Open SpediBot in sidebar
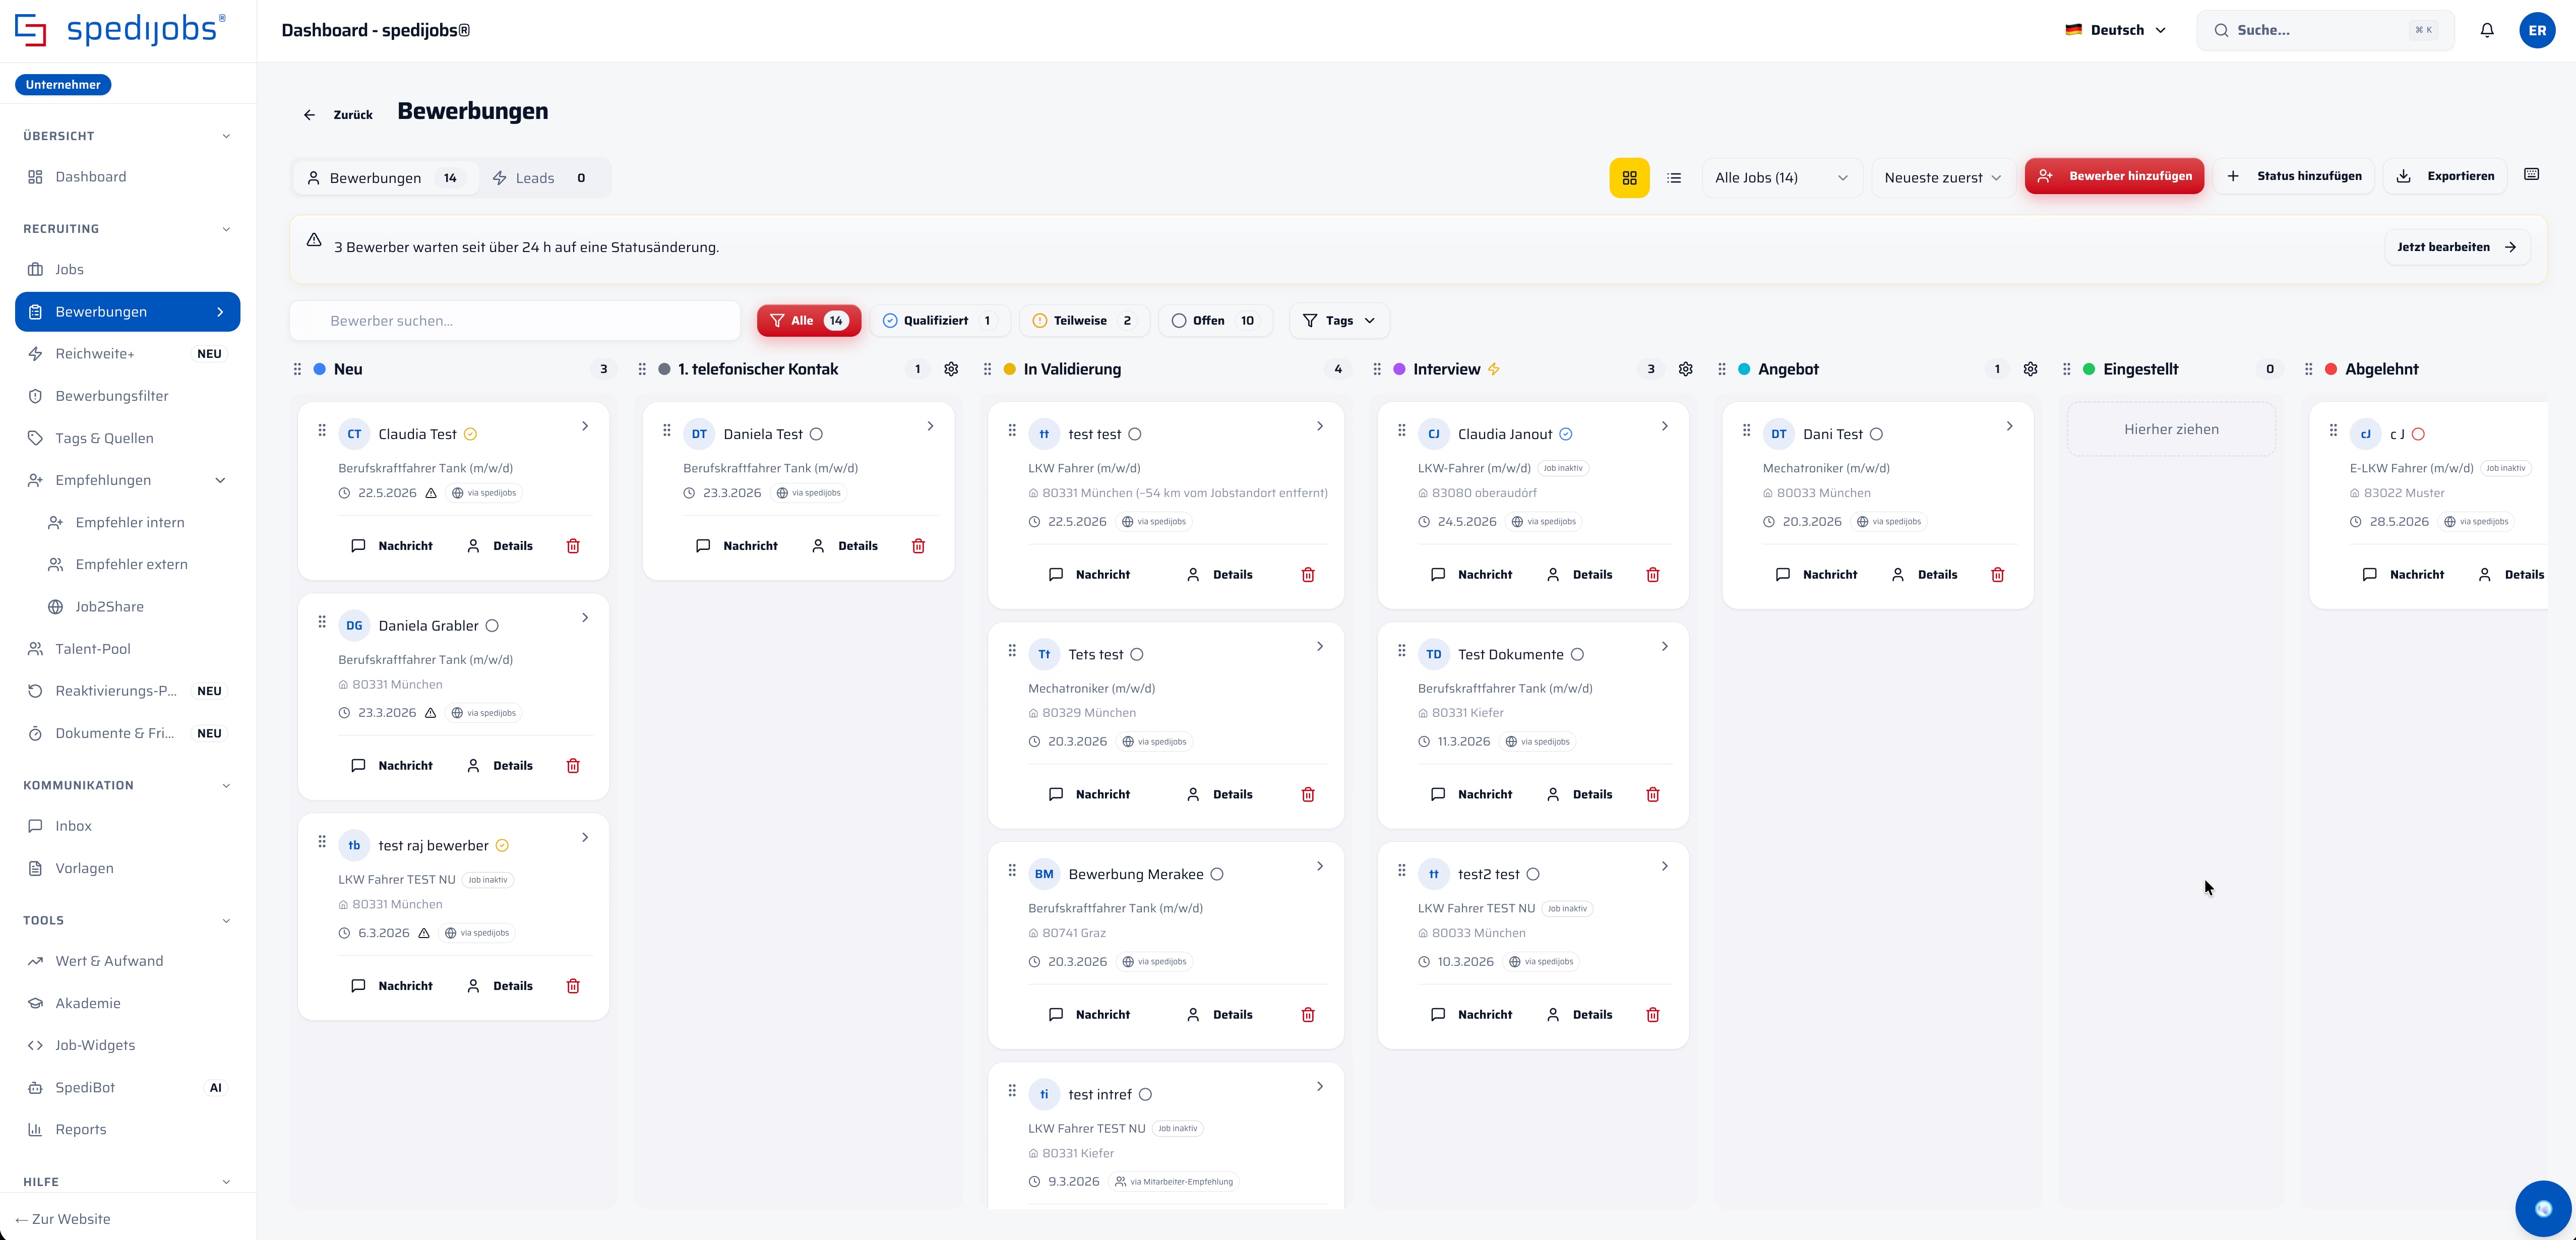Screen dimensions: 2576x1240 coord(128,1088)
